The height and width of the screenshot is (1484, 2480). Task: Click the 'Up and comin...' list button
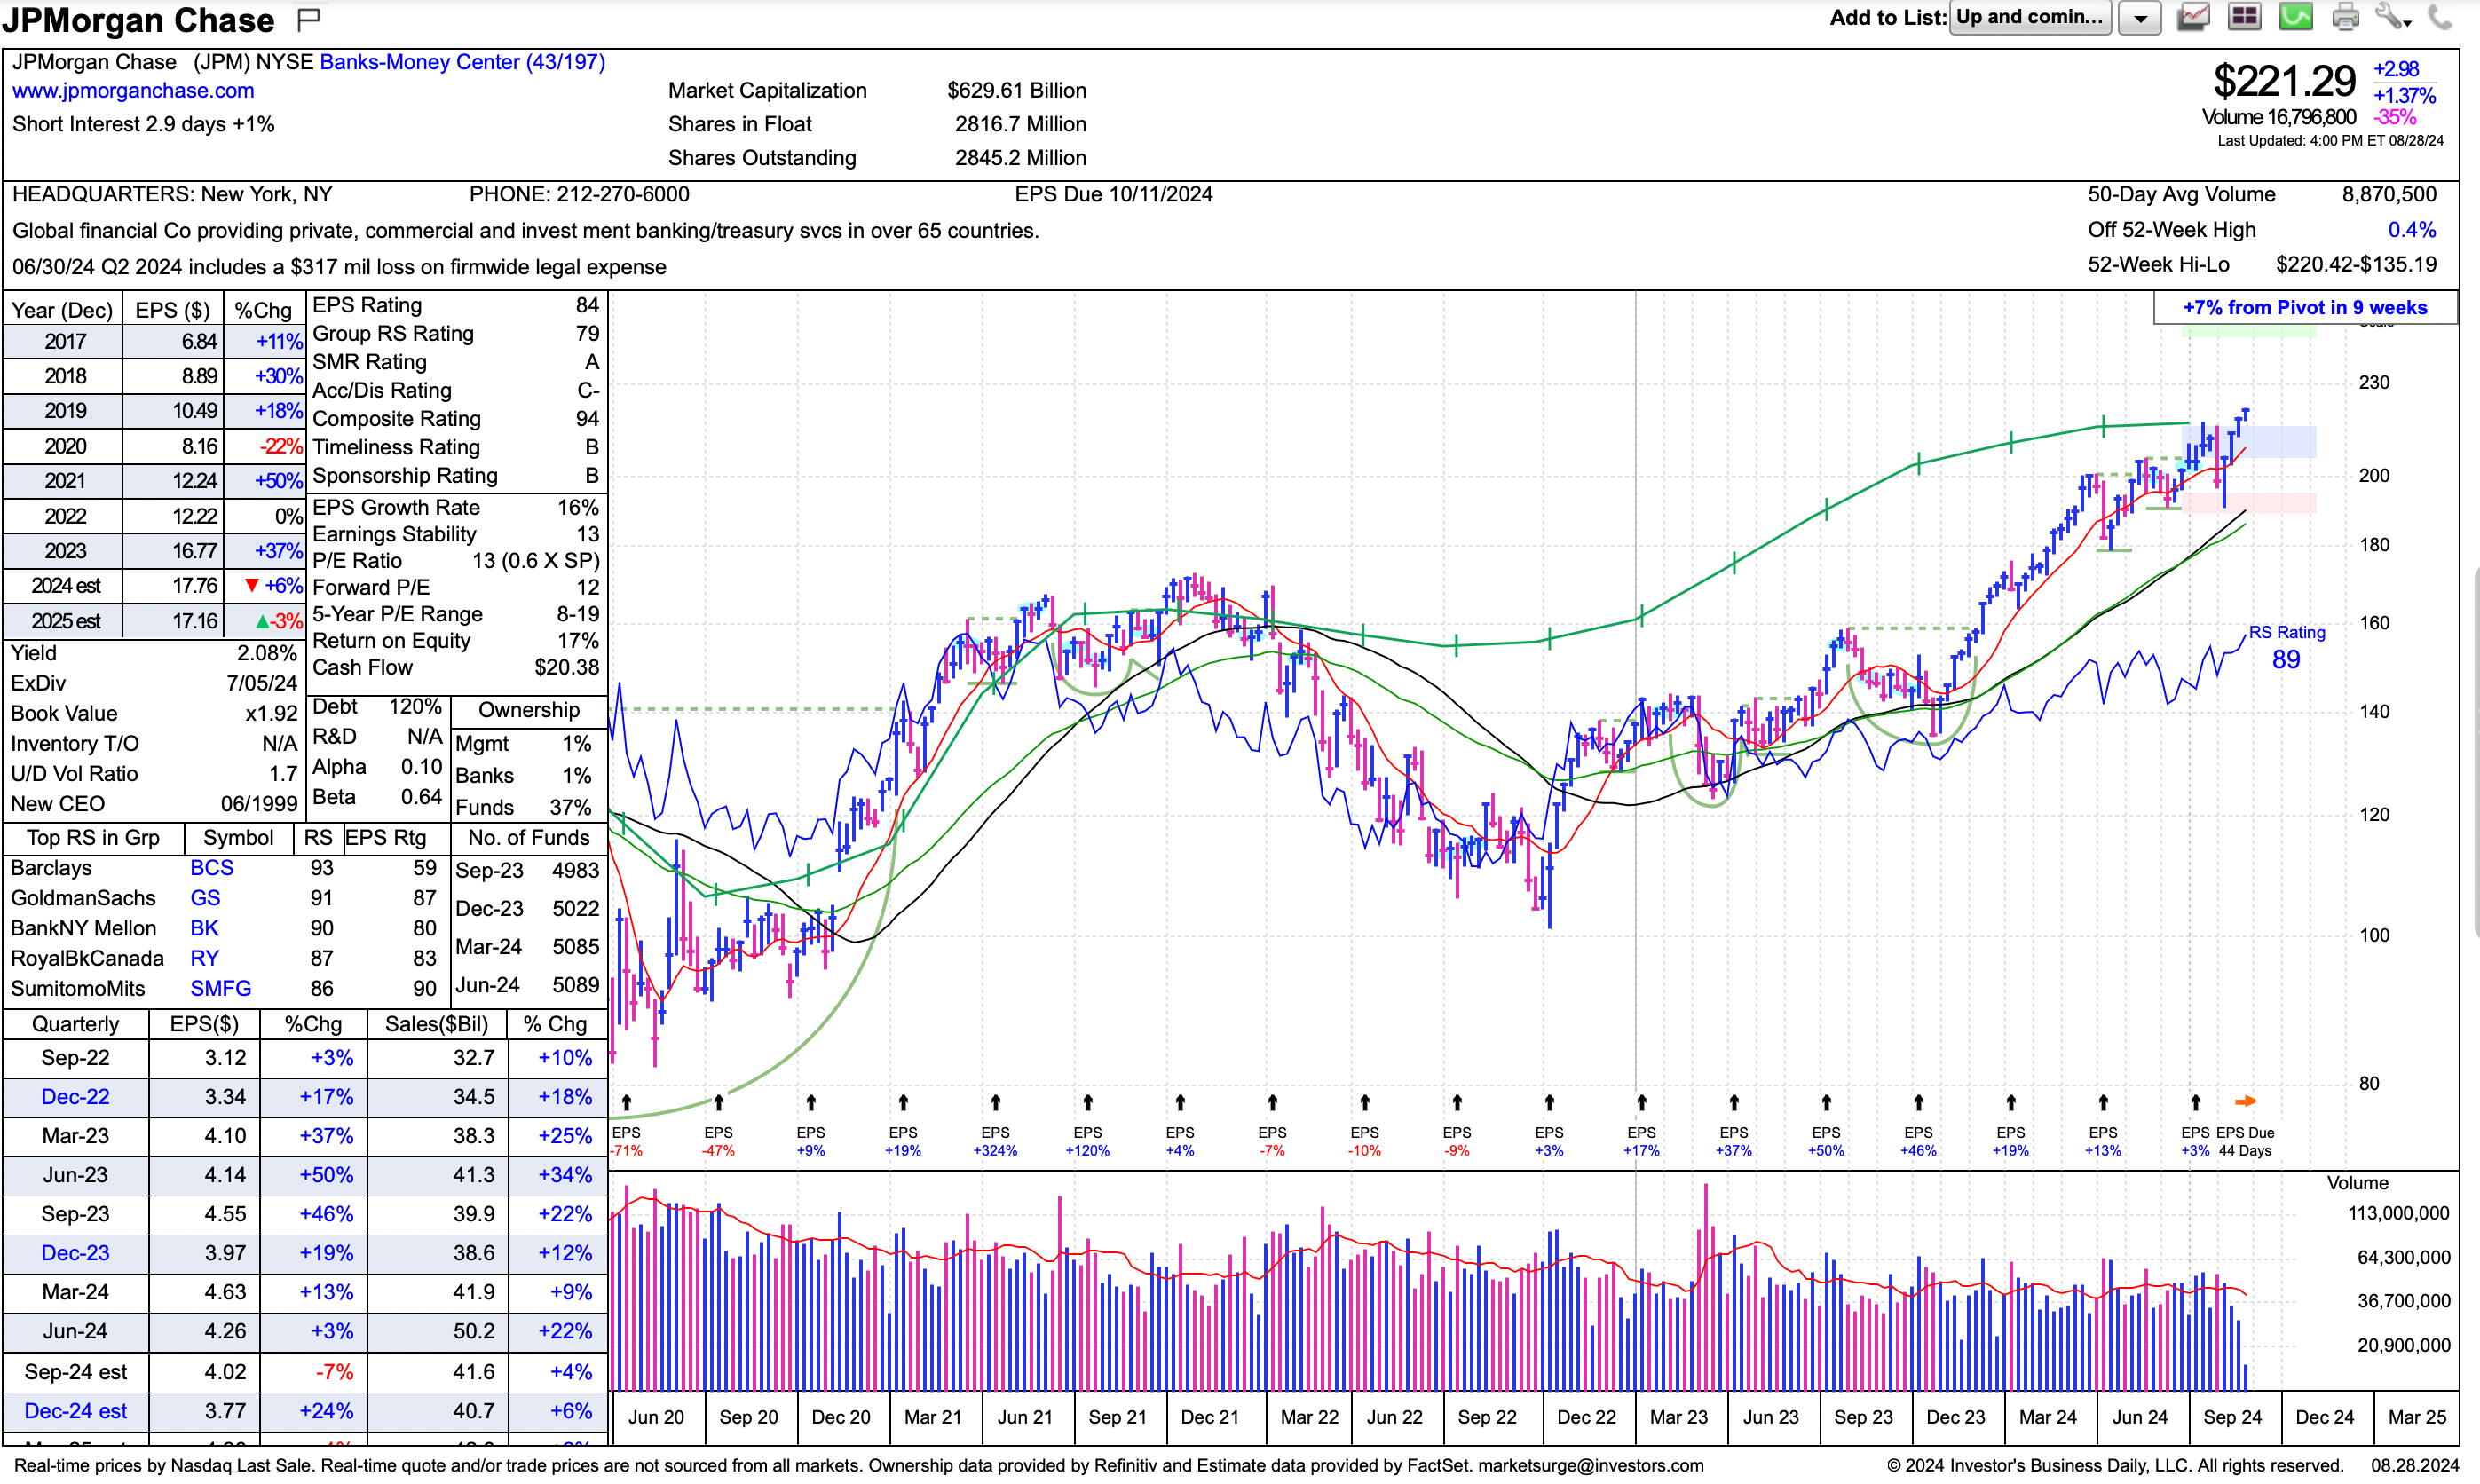point(2030,18)
